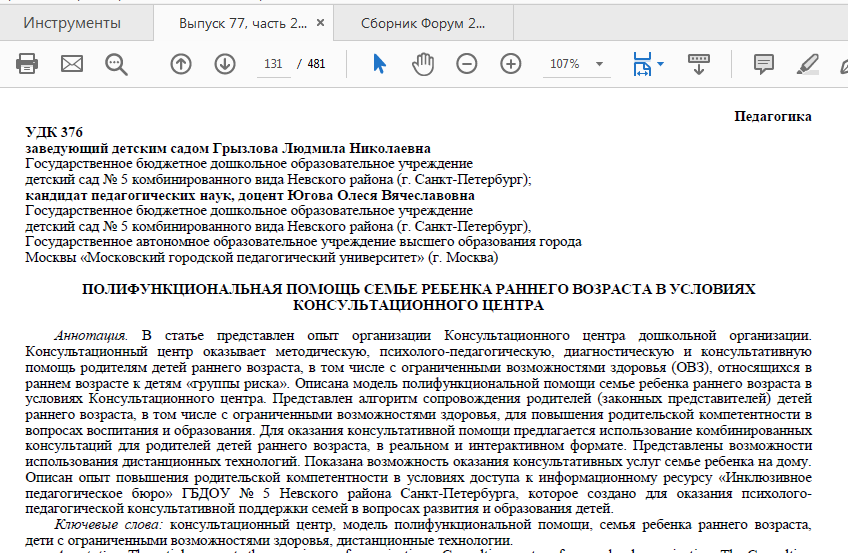Zoom in using the plus button
The width and height of the screenshot is (848, 553).
[x=511, y=64]
